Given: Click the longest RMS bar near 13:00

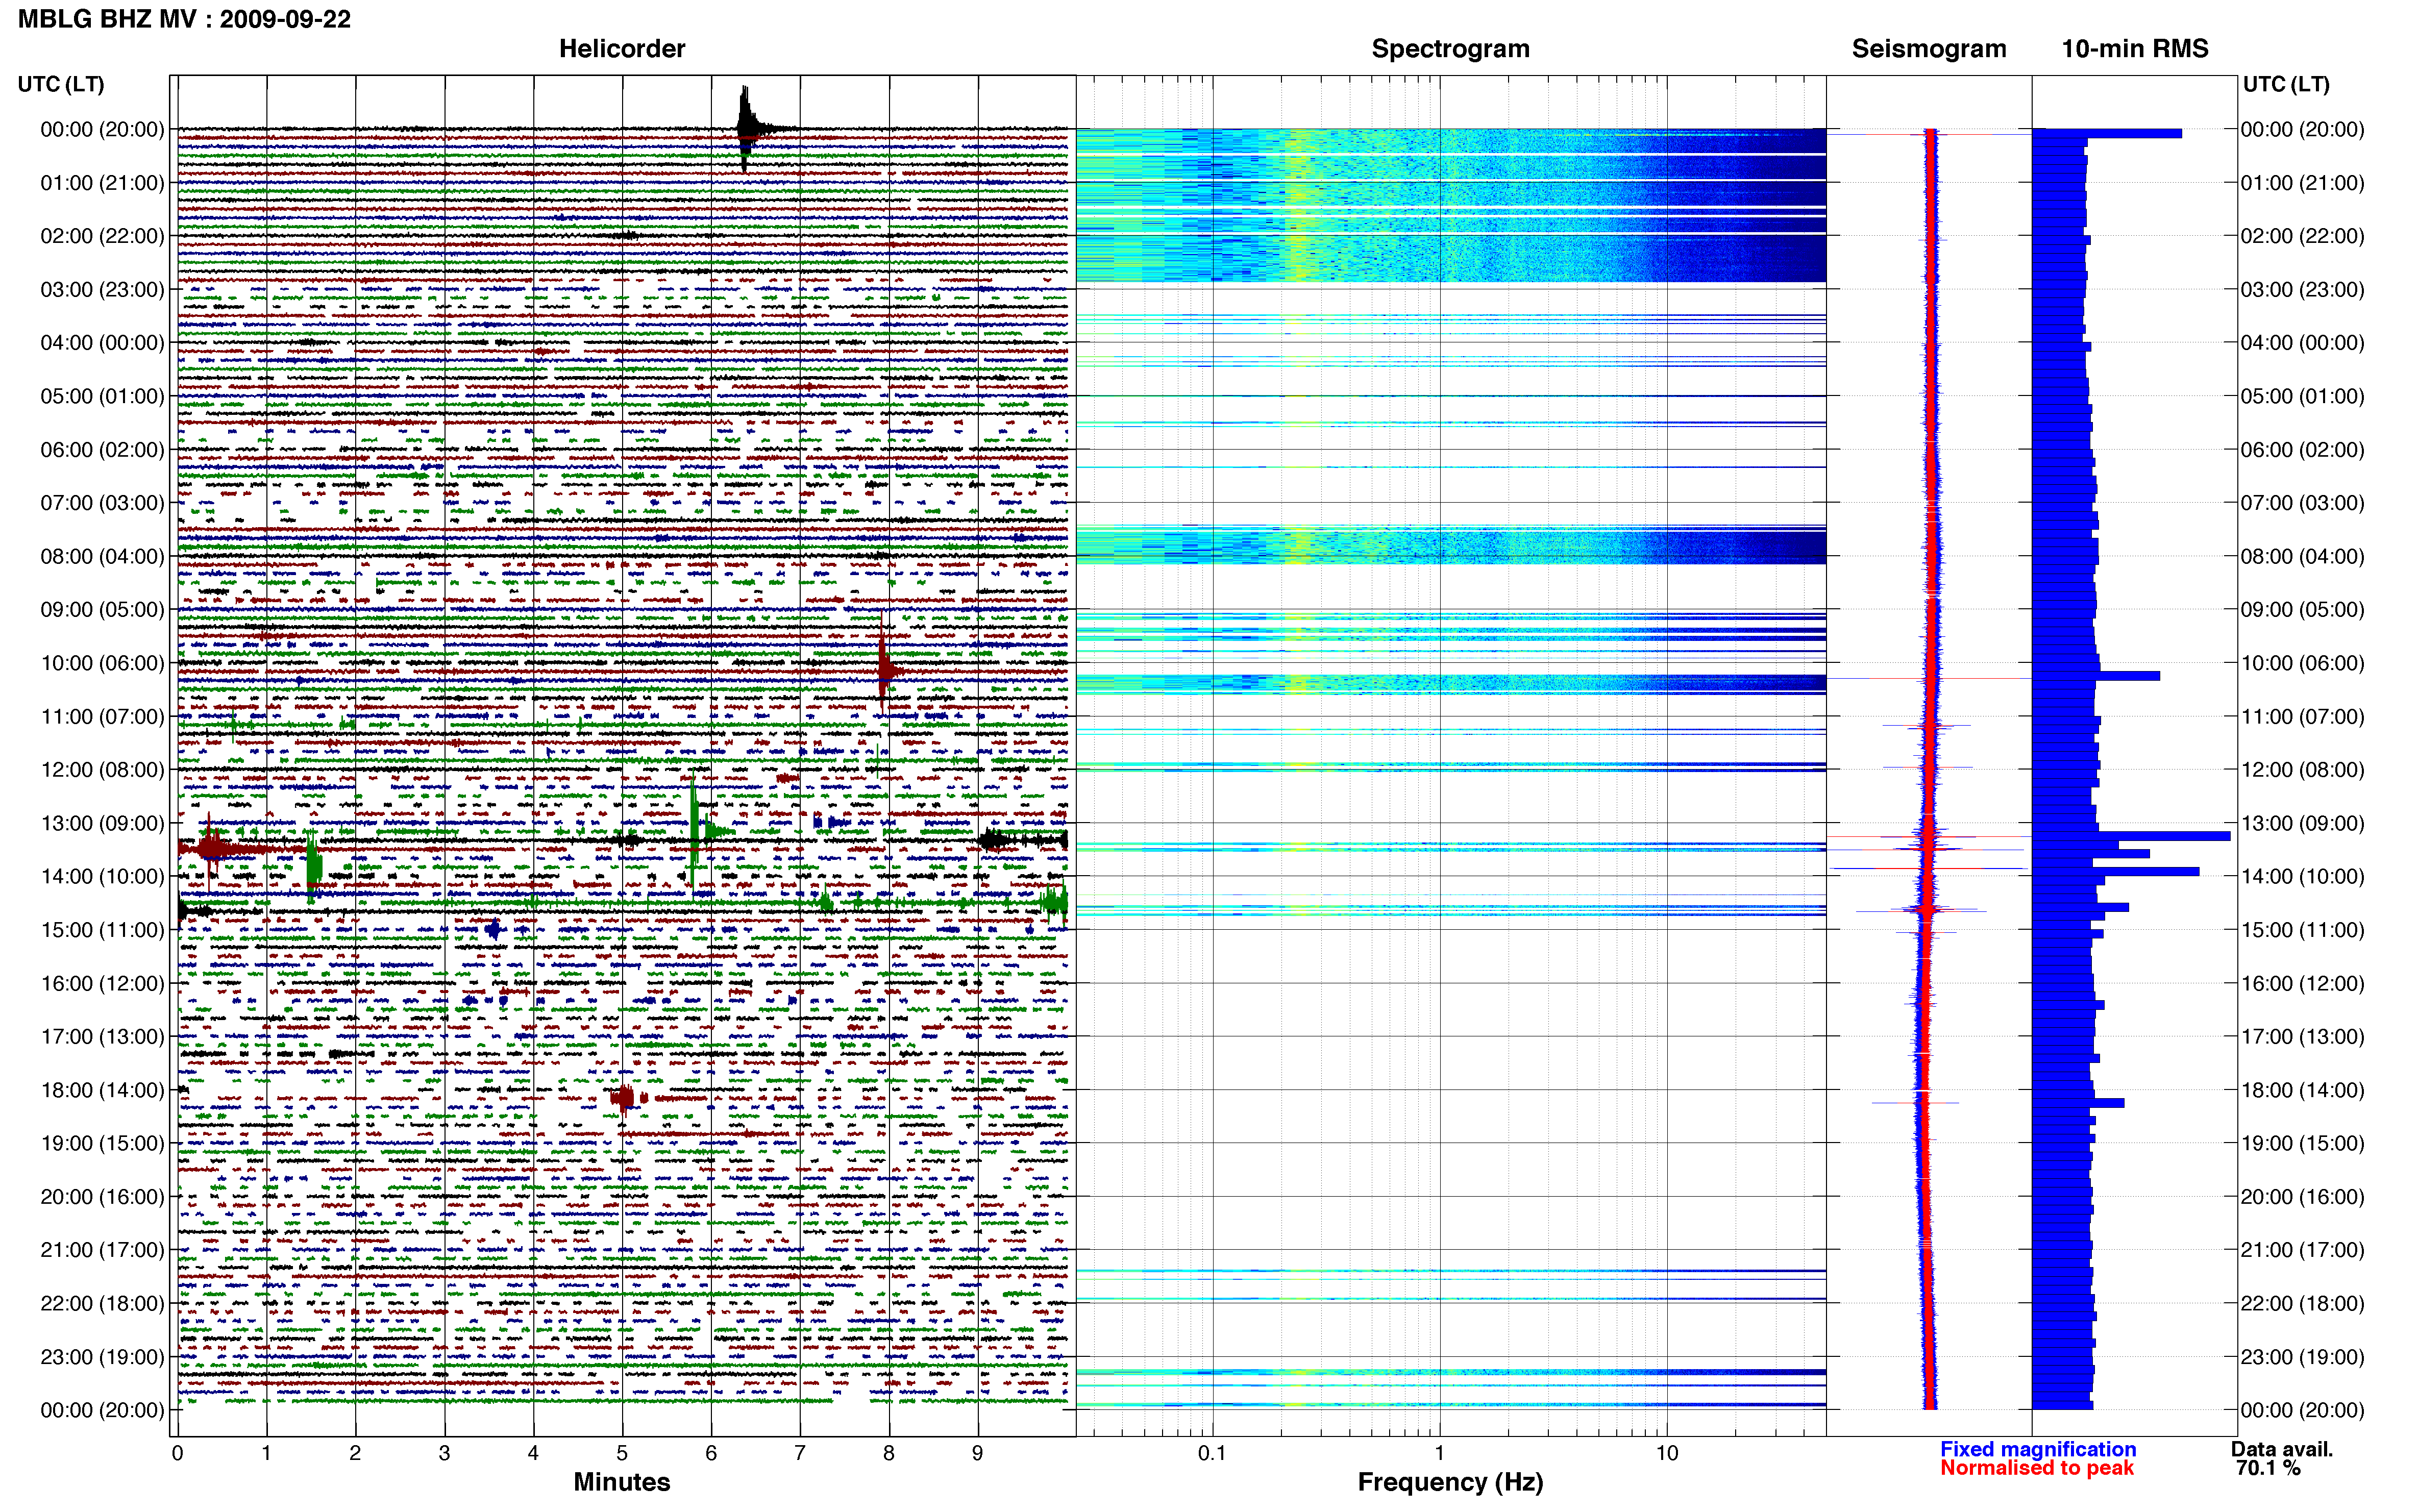Looking at the screenshot, I should tap(2131, 836).
